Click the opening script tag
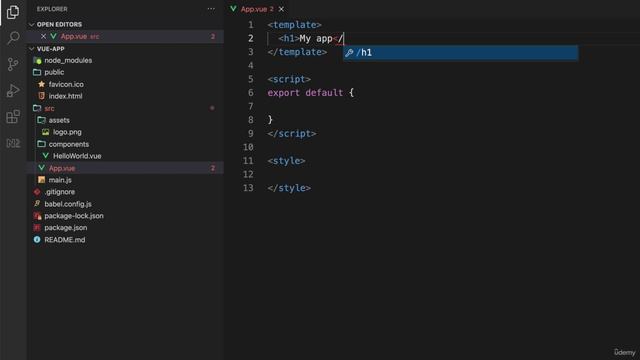 coord(289,79)
